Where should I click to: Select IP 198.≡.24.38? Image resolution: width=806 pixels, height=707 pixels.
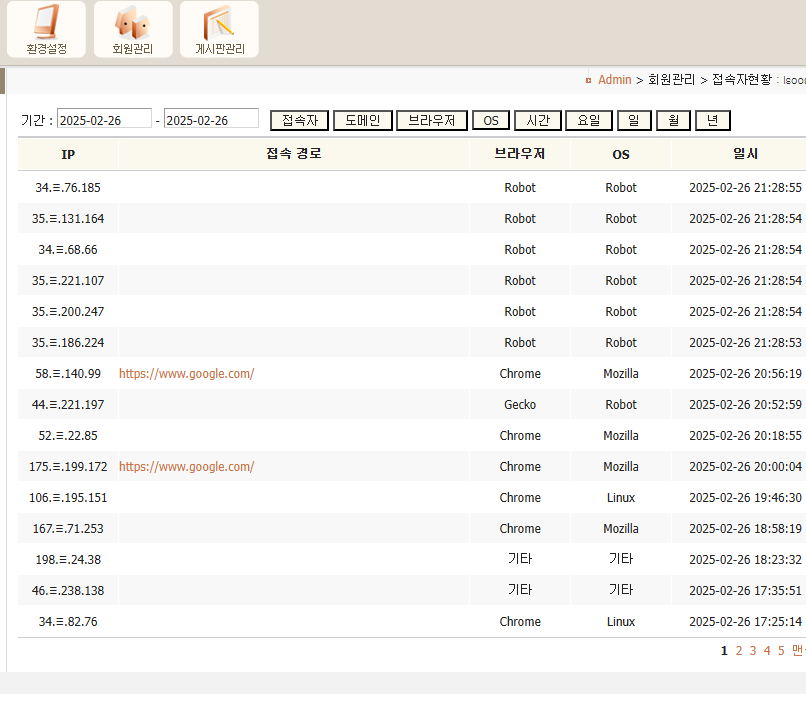[68, 559]
